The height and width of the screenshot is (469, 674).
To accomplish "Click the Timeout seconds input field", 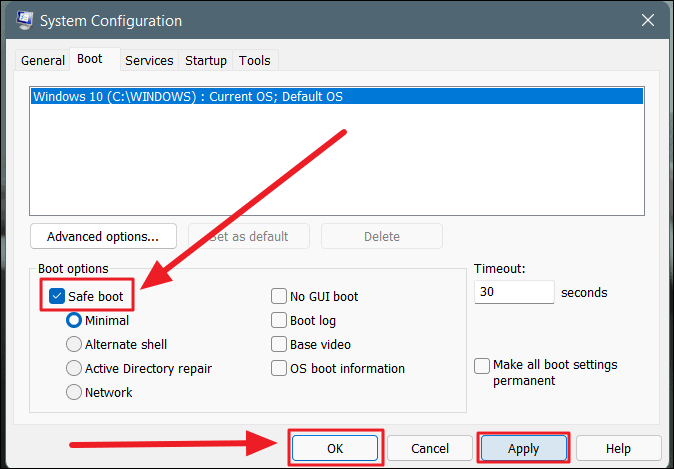I will click(x=514, y=292).
